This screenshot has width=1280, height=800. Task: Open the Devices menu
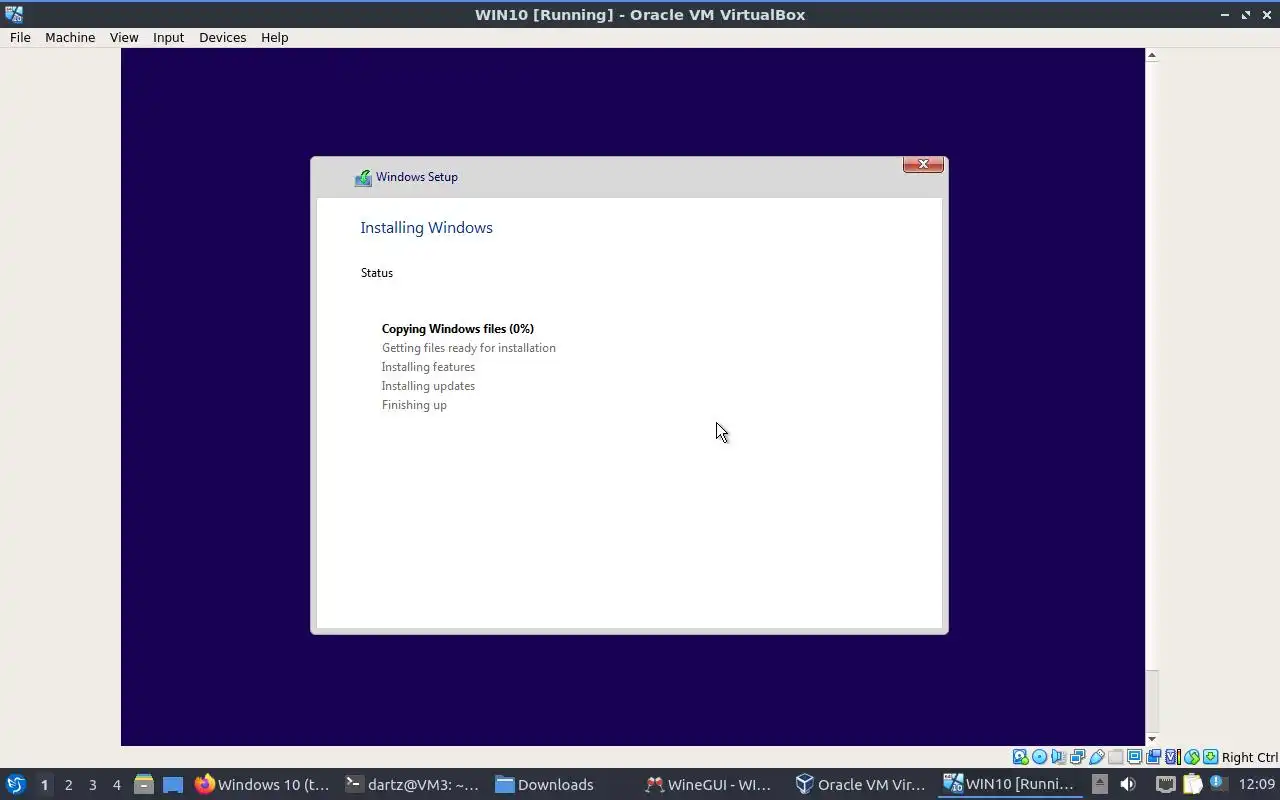point(222,37)
